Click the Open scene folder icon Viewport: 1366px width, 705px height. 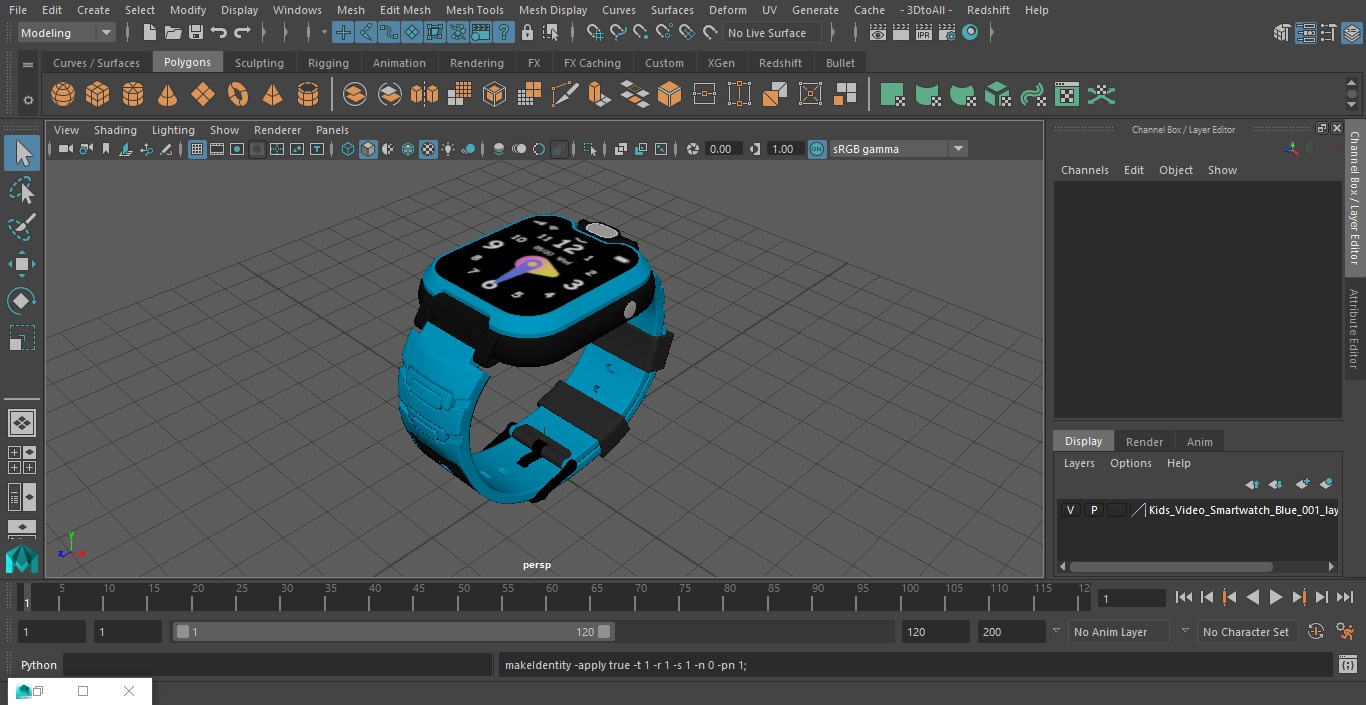(x=173, y=33)
